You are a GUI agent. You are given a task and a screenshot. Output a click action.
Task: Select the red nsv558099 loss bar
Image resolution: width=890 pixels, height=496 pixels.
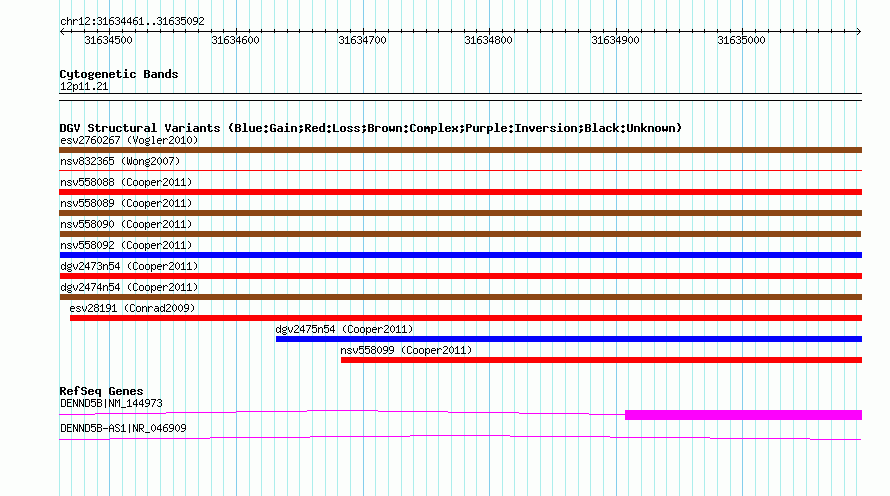[601, 360]
